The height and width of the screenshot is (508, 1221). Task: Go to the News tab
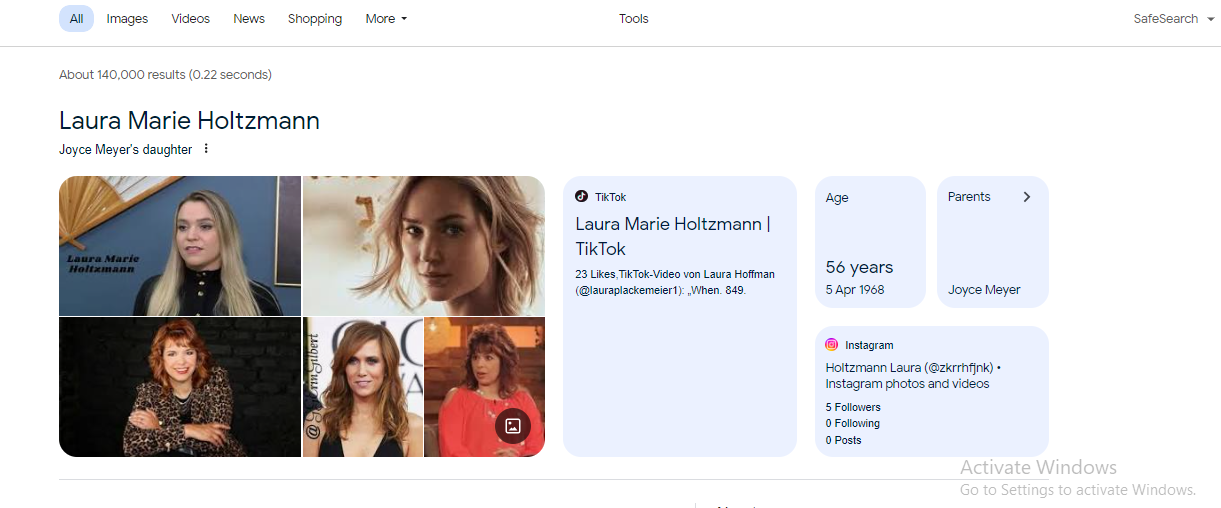tap(249, 19)
